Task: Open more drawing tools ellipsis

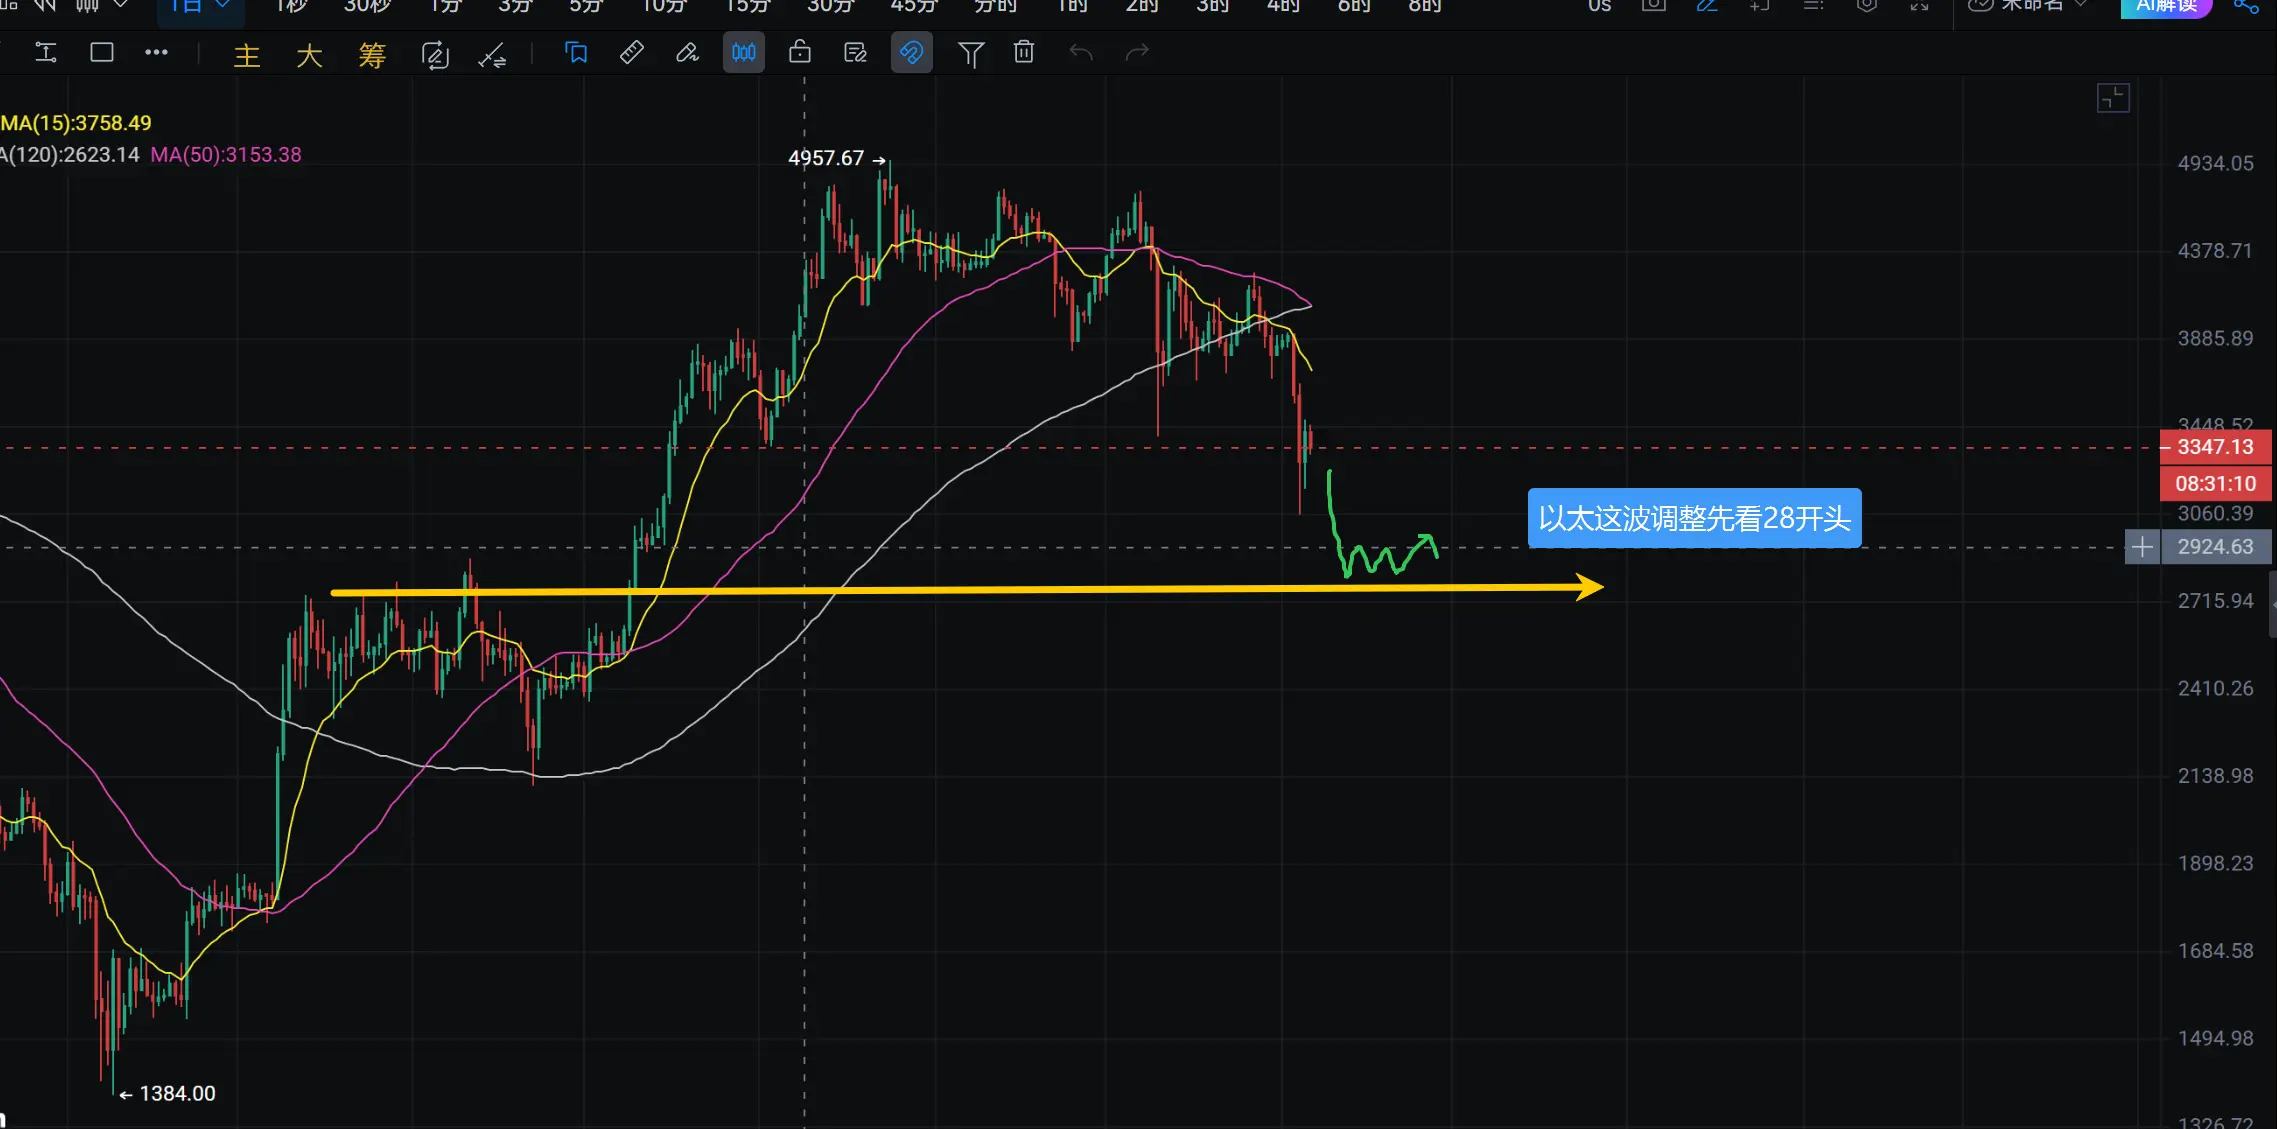Action: (156, 53)
